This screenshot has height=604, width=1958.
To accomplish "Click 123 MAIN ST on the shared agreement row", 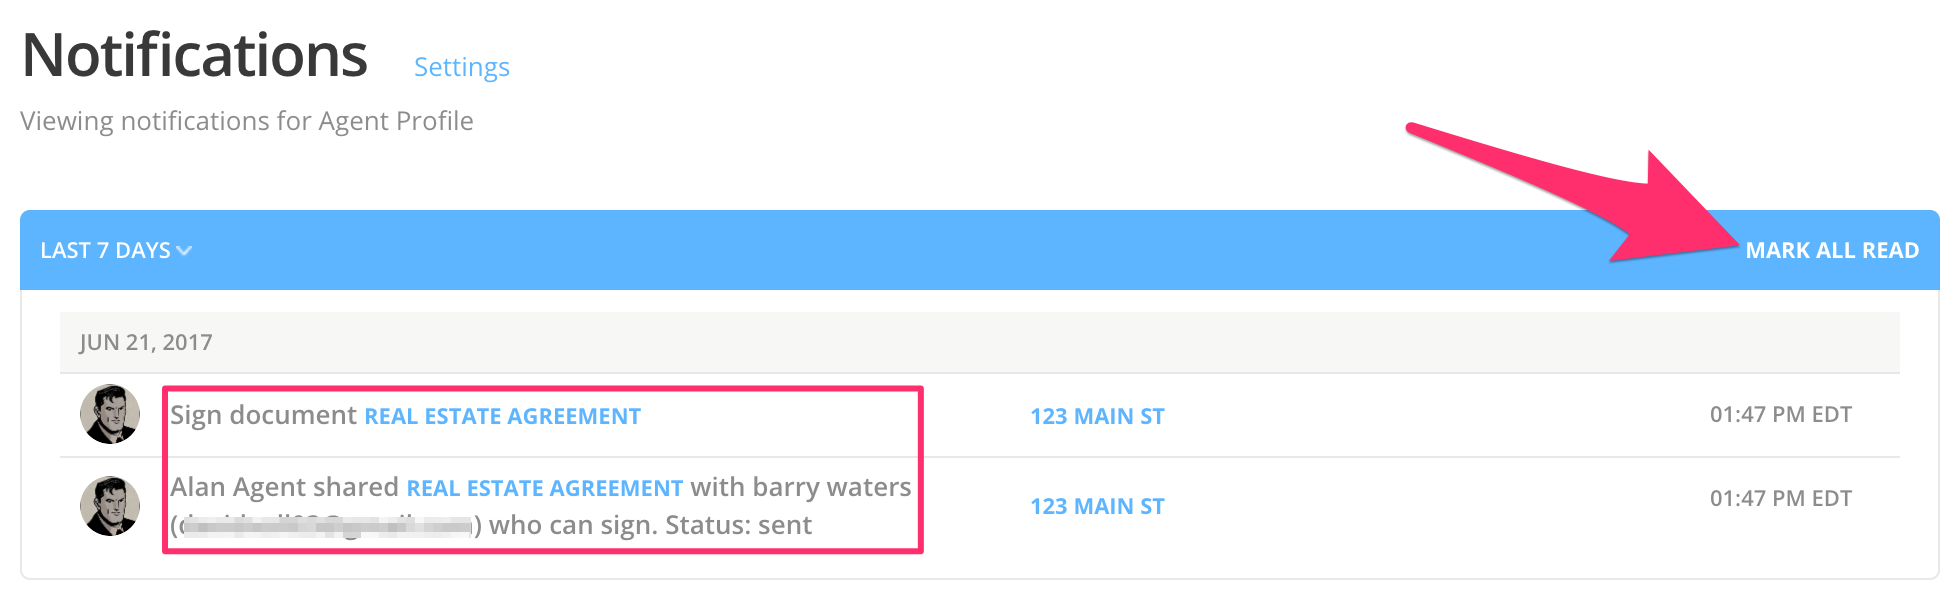I will pos(1096,507).
